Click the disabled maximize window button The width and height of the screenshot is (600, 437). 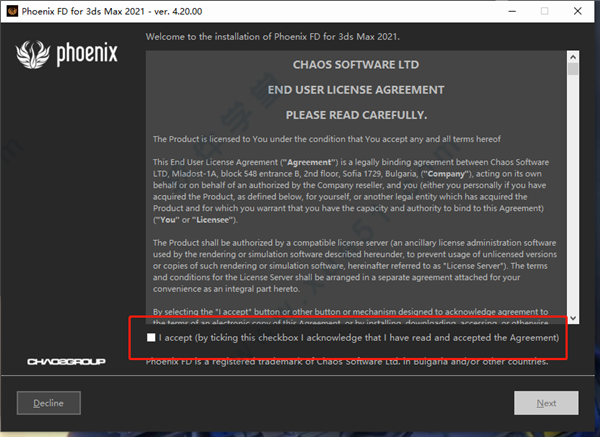click(545, 11)
